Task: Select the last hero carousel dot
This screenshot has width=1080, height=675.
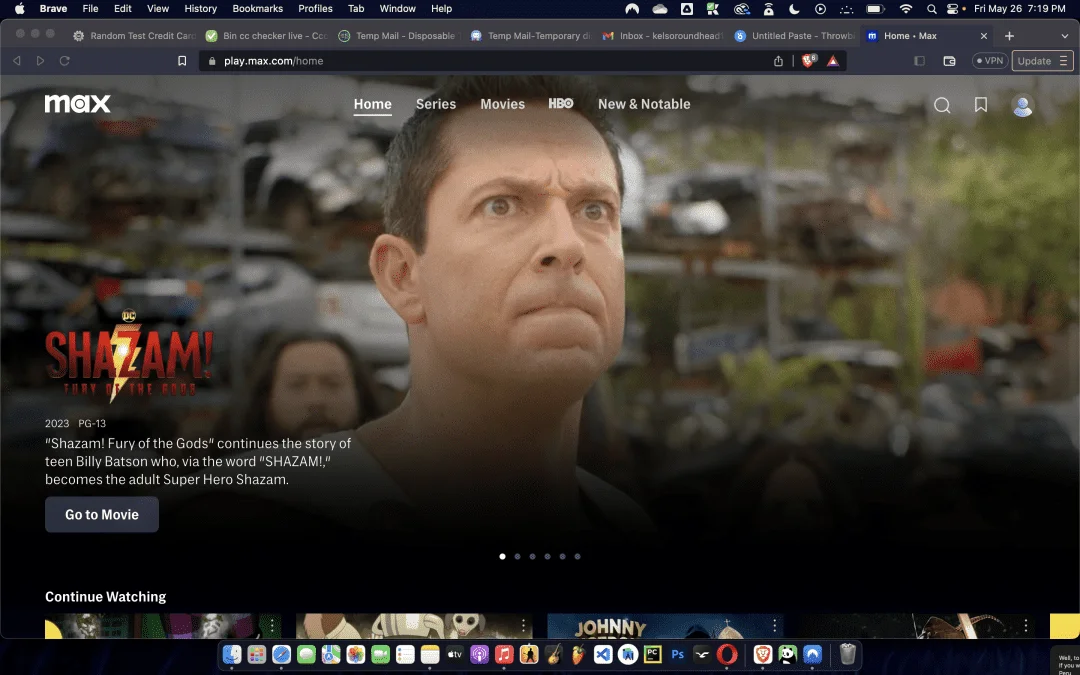Action: pos(577,557)
